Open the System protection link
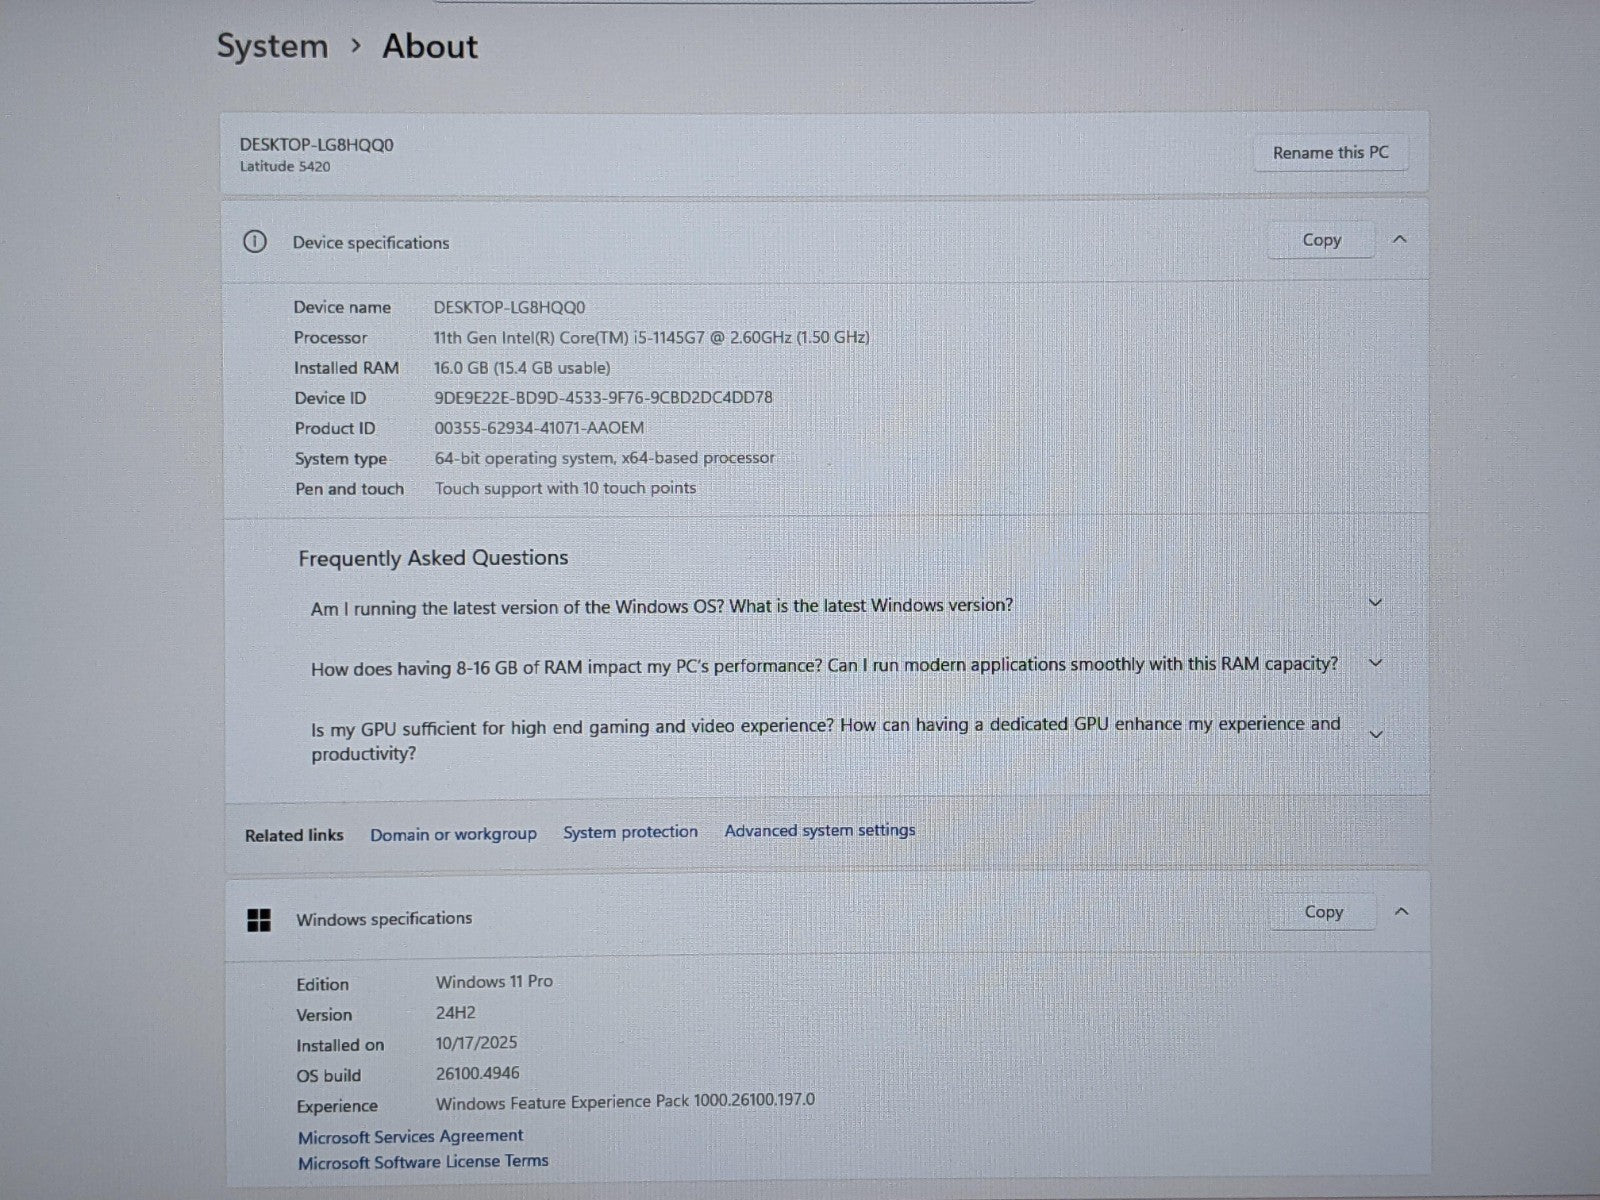Viewport: 1600px width, 1200px height. click(x=630, y=832)
